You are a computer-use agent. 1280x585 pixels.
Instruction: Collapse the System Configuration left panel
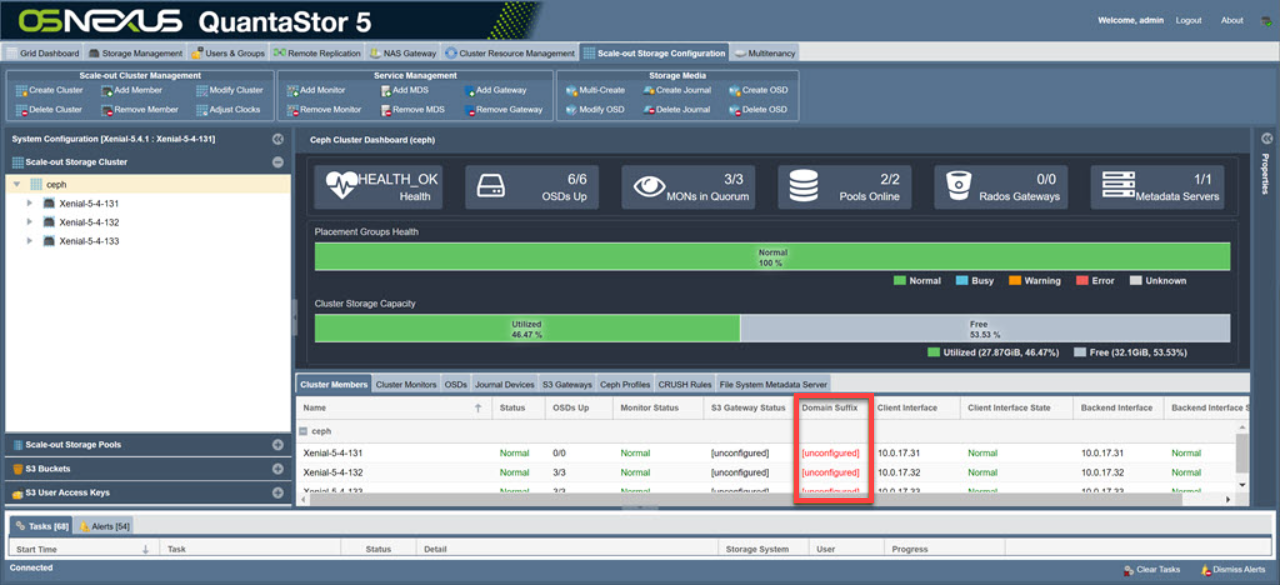[278, 139]
